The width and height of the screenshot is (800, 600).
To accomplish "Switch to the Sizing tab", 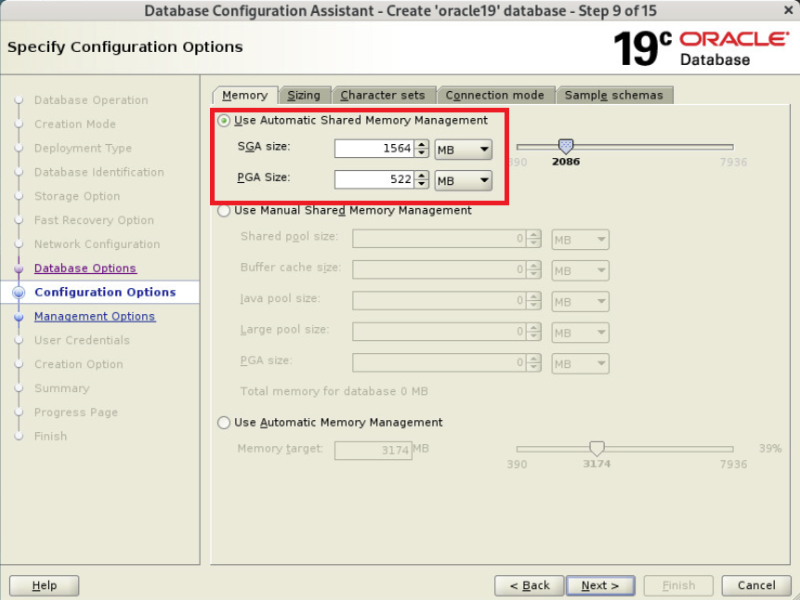I will point(304,95).
